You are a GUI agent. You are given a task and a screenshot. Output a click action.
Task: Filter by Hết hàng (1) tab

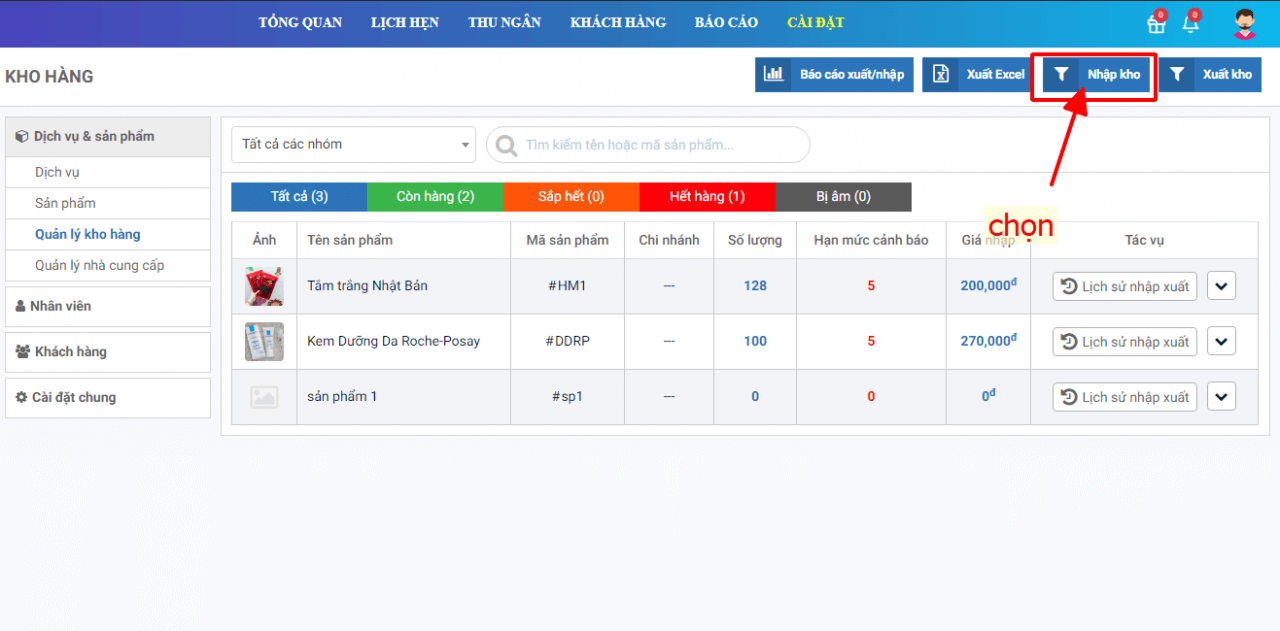[707, 197]
